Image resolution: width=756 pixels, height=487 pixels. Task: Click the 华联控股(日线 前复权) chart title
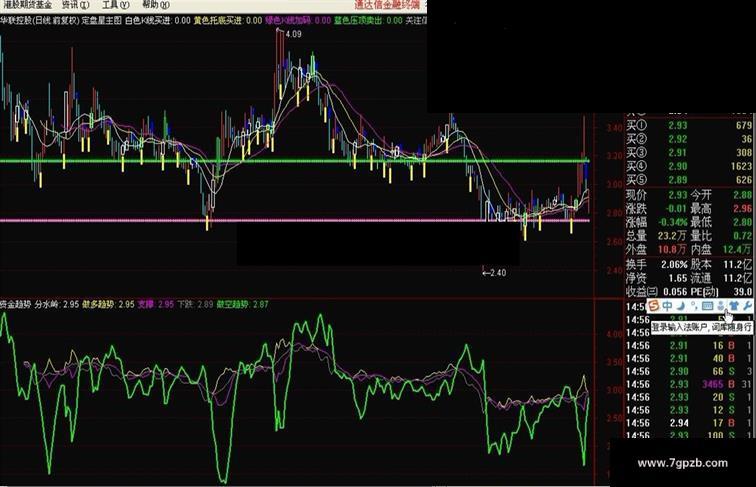40,20
